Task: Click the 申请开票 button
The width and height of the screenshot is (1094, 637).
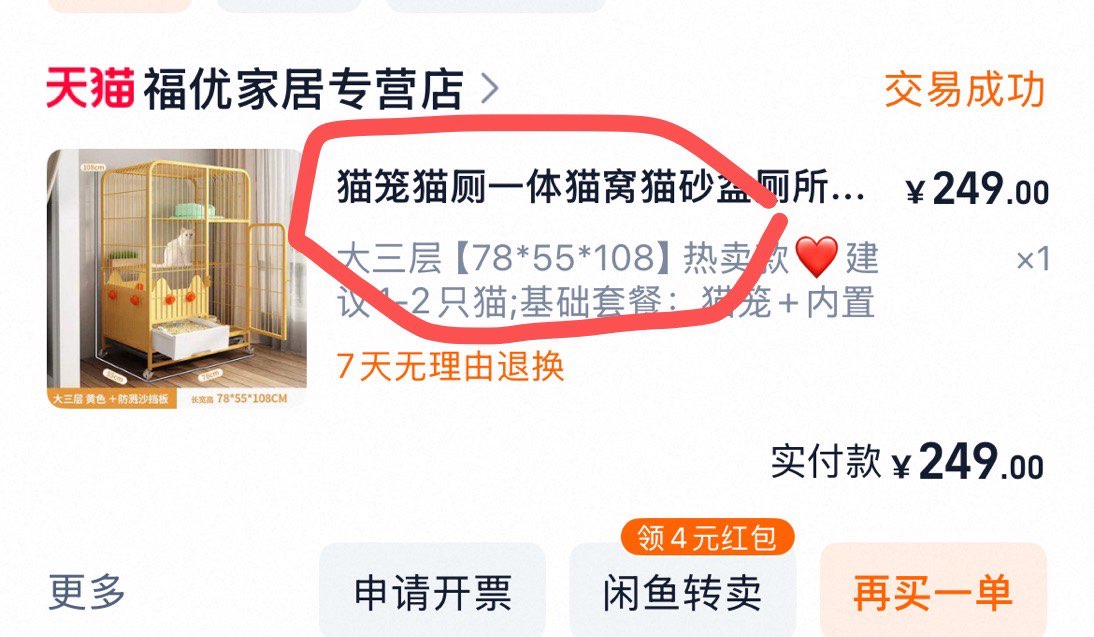Action: (433, 590)
